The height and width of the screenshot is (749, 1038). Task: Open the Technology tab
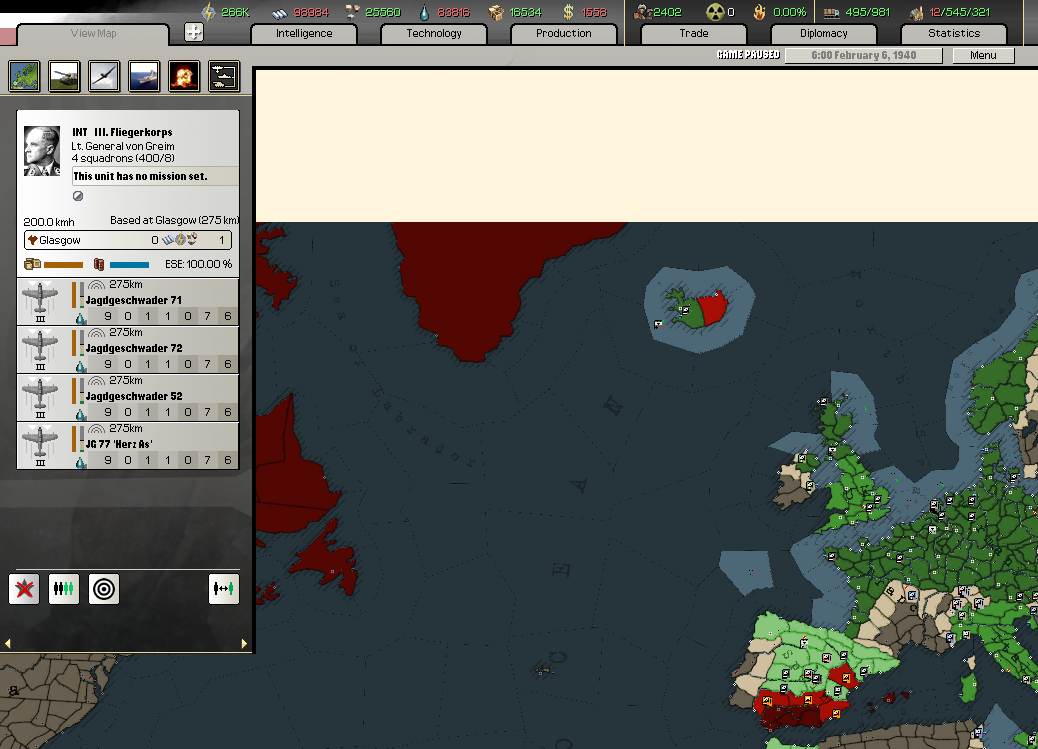coord(434,34)
